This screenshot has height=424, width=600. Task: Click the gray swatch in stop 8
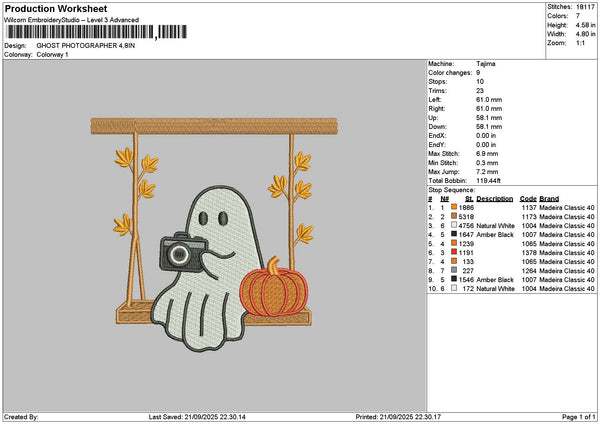coord(454,270)
